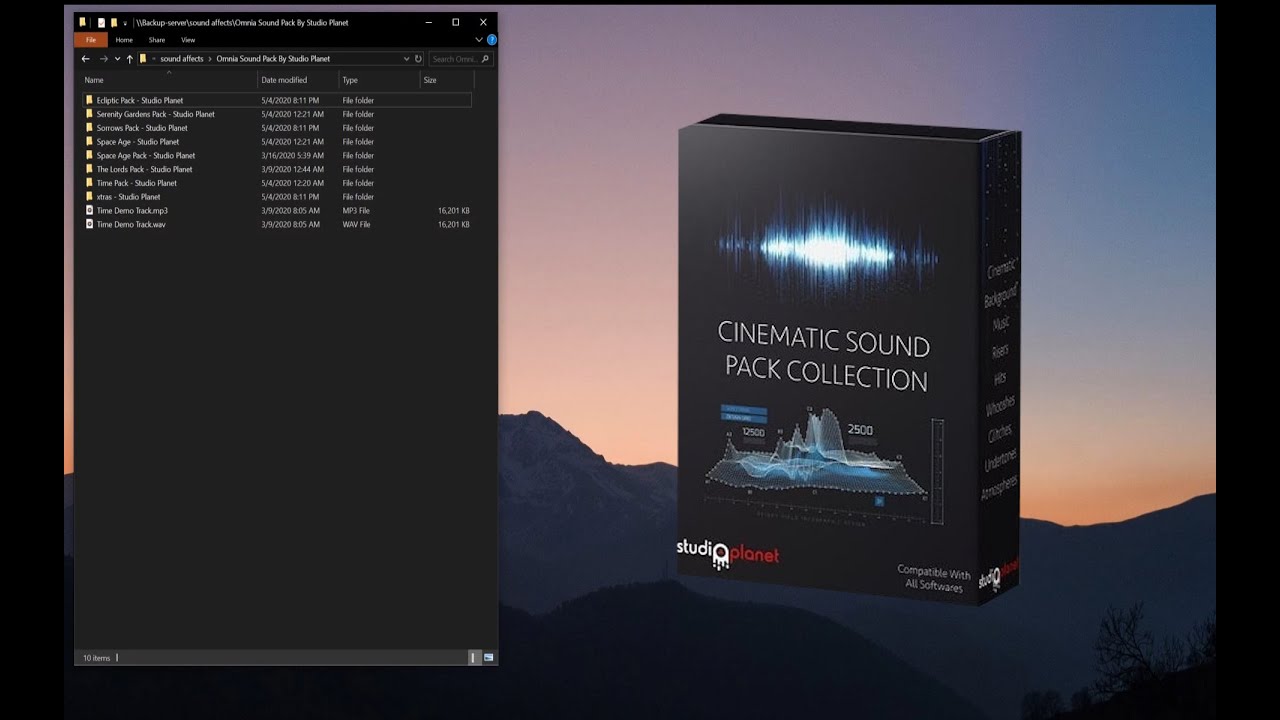Image resolution: width=1280 pixels, height=720 pixels.
Task: Click the Time Demo Track.wav file icon
Action: click(89, 224)
